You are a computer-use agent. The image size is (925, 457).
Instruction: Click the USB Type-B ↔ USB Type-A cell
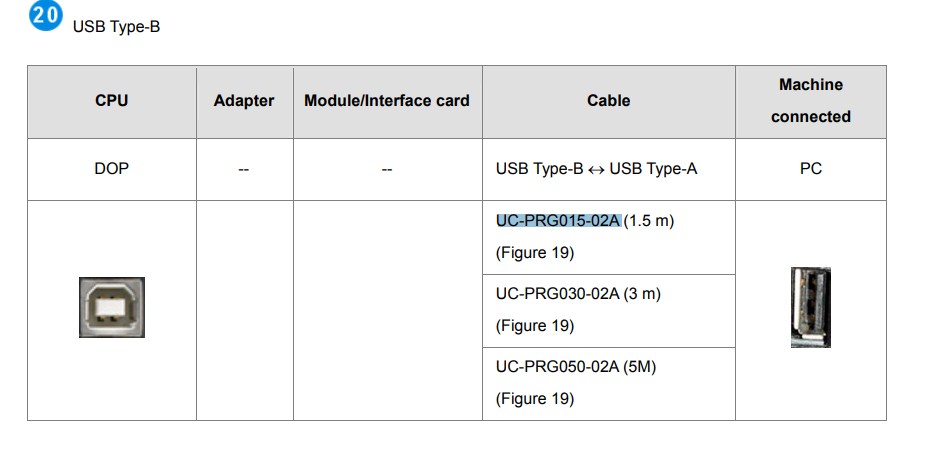pyautogui.click(x=596, y=169)
